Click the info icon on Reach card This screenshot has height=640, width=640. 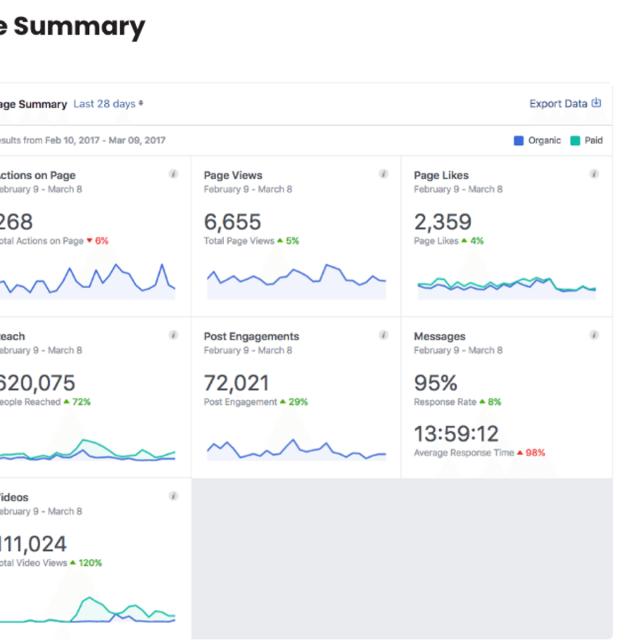[173, 336]
